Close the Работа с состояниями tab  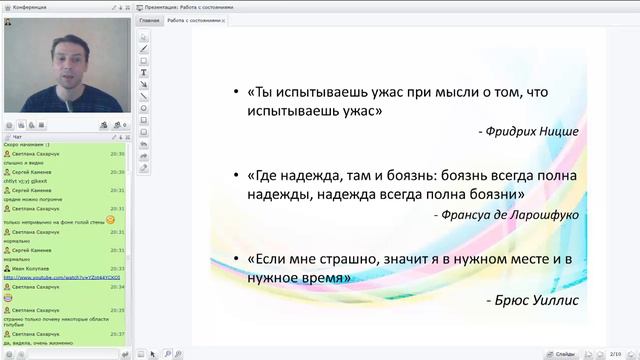click(x=224, y=21)
